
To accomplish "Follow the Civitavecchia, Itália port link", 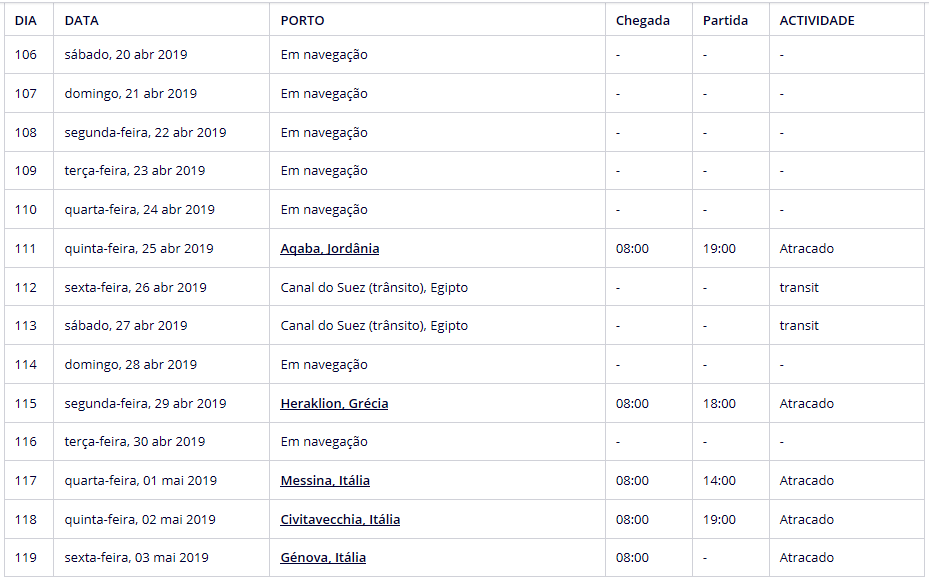I will click(x=340, y=520).
